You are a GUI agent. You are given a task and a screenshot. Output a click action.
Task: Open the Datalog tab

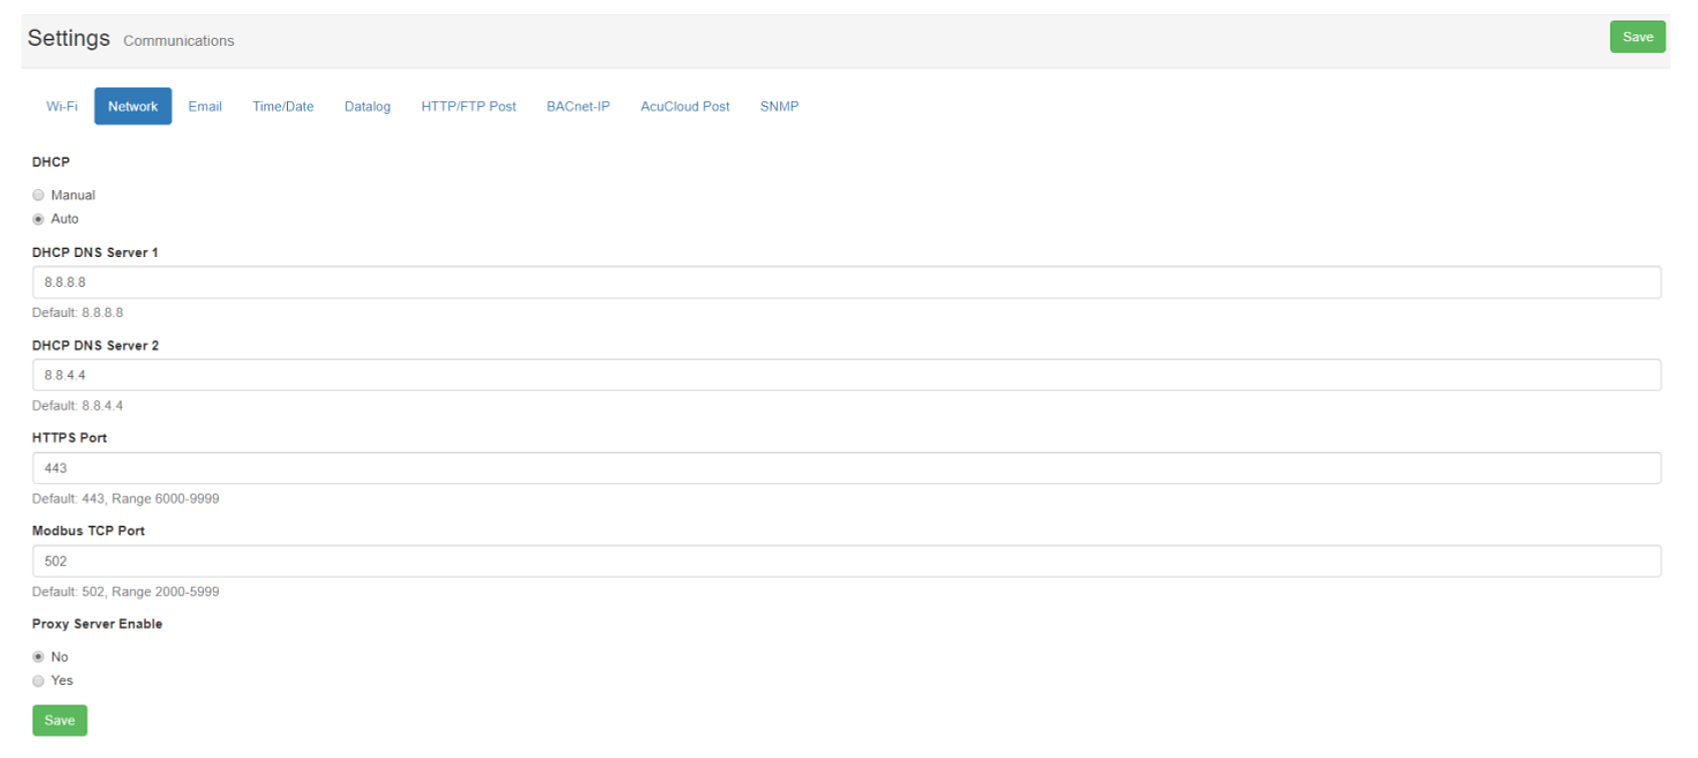click(x=367, y=106)
